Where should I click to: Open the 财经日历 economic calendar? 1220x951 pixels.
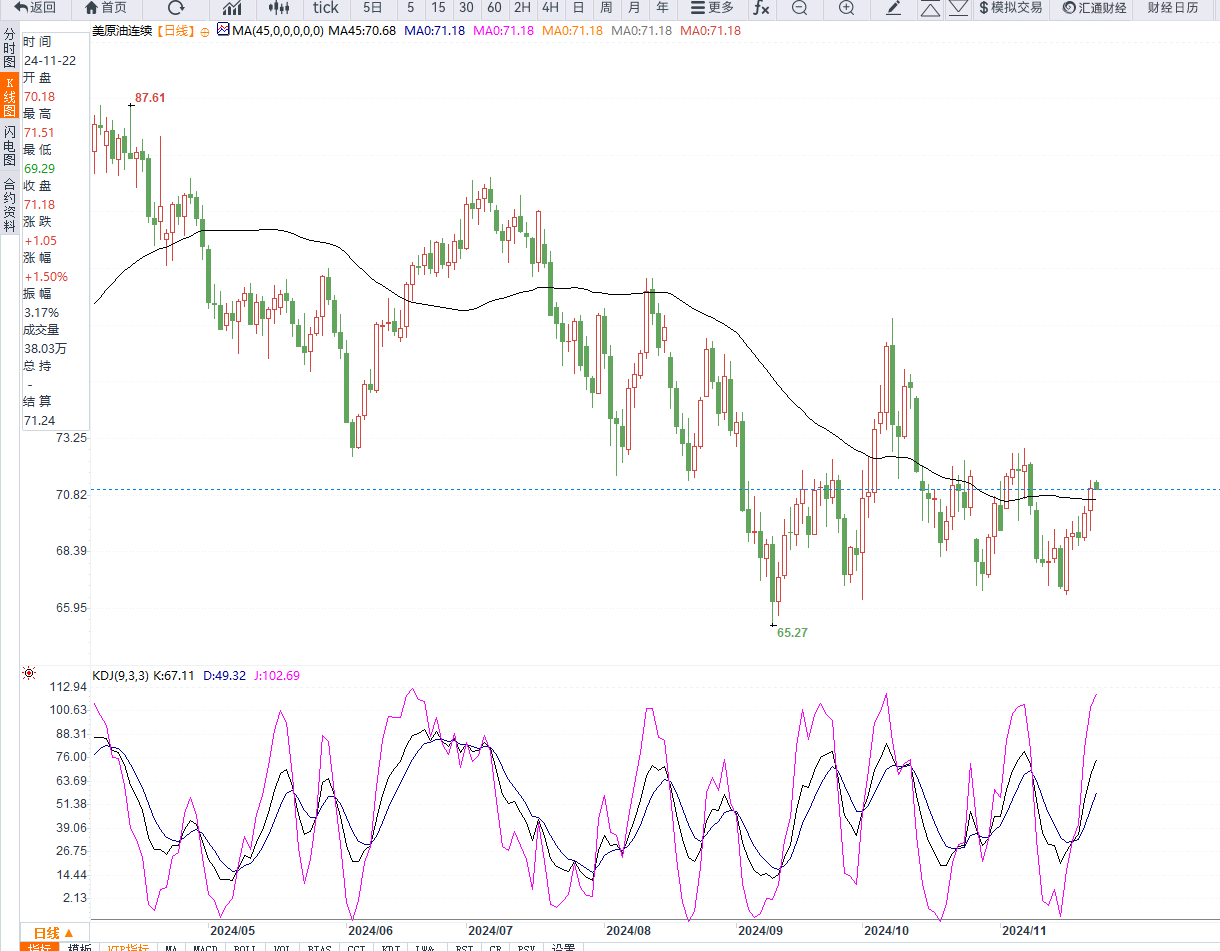[1173, 8]
